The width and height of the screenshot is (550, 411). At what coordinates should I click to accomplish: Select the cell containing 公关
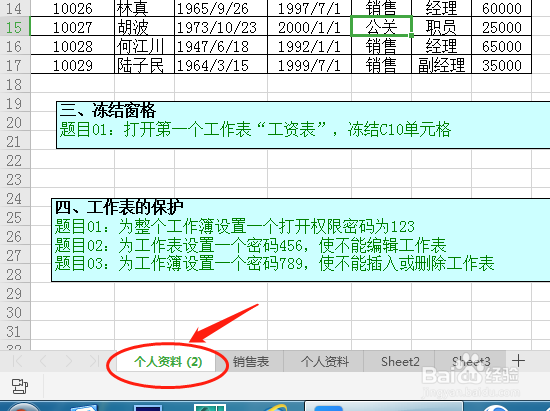pyautogui.click(x=381, y=27)
